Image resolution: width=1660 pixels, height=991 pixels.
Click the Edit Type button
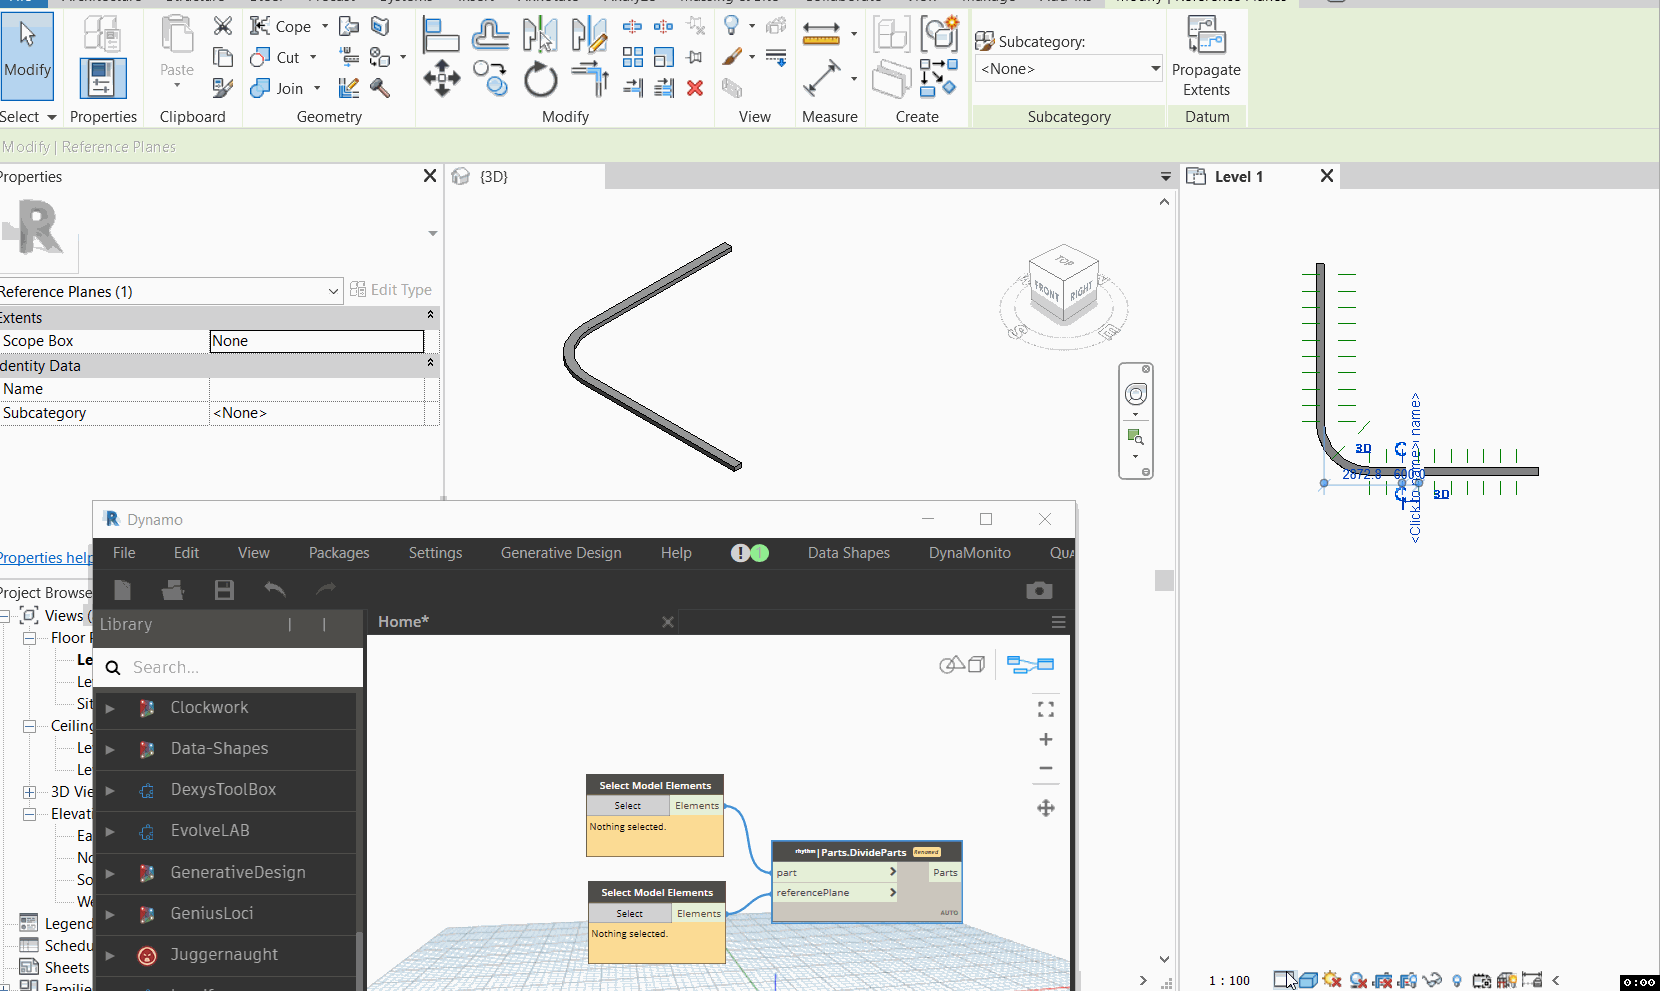391,290
